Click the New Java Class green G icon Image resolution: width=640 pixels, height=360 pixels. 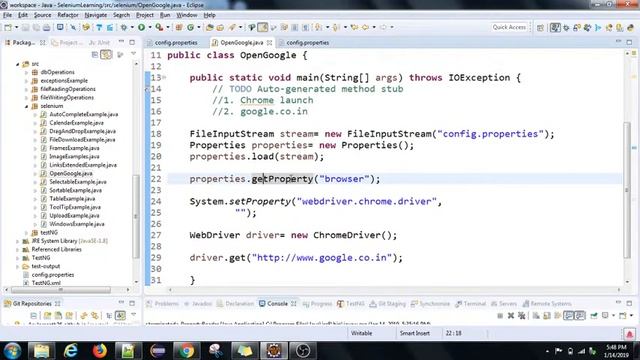[x=191, y=27]
